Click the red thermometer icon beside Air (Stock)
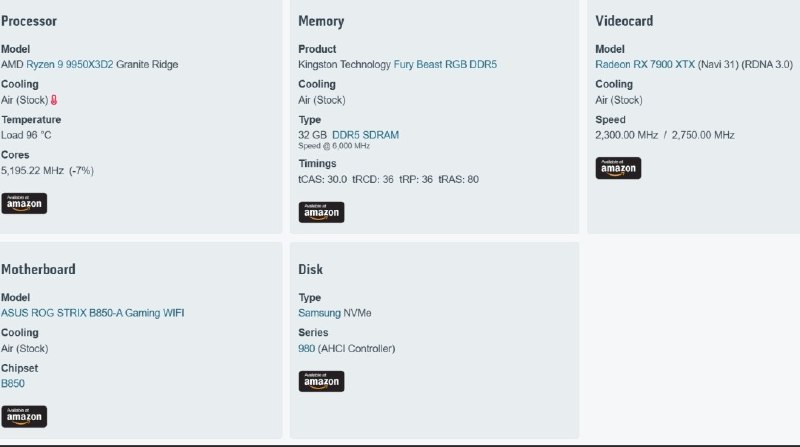The height and width of the screenshot is (447, 800). [54, 100]
